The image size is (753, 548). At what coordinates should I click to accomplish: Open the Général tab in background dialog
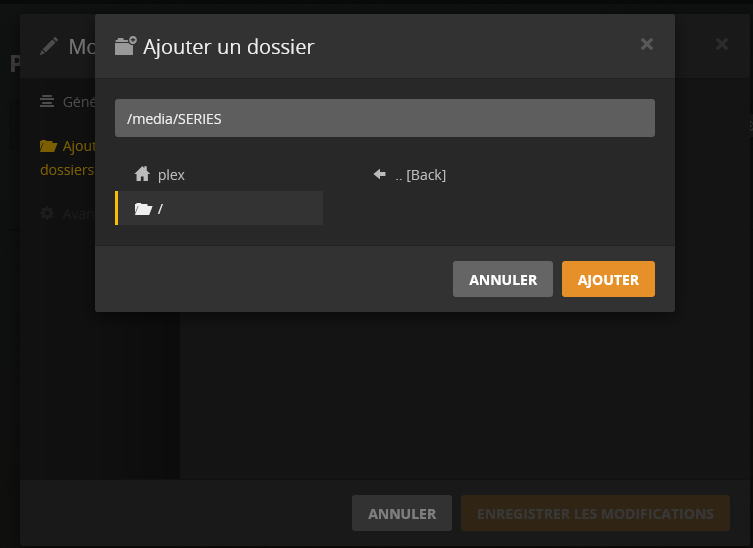(x=68, y=102)
